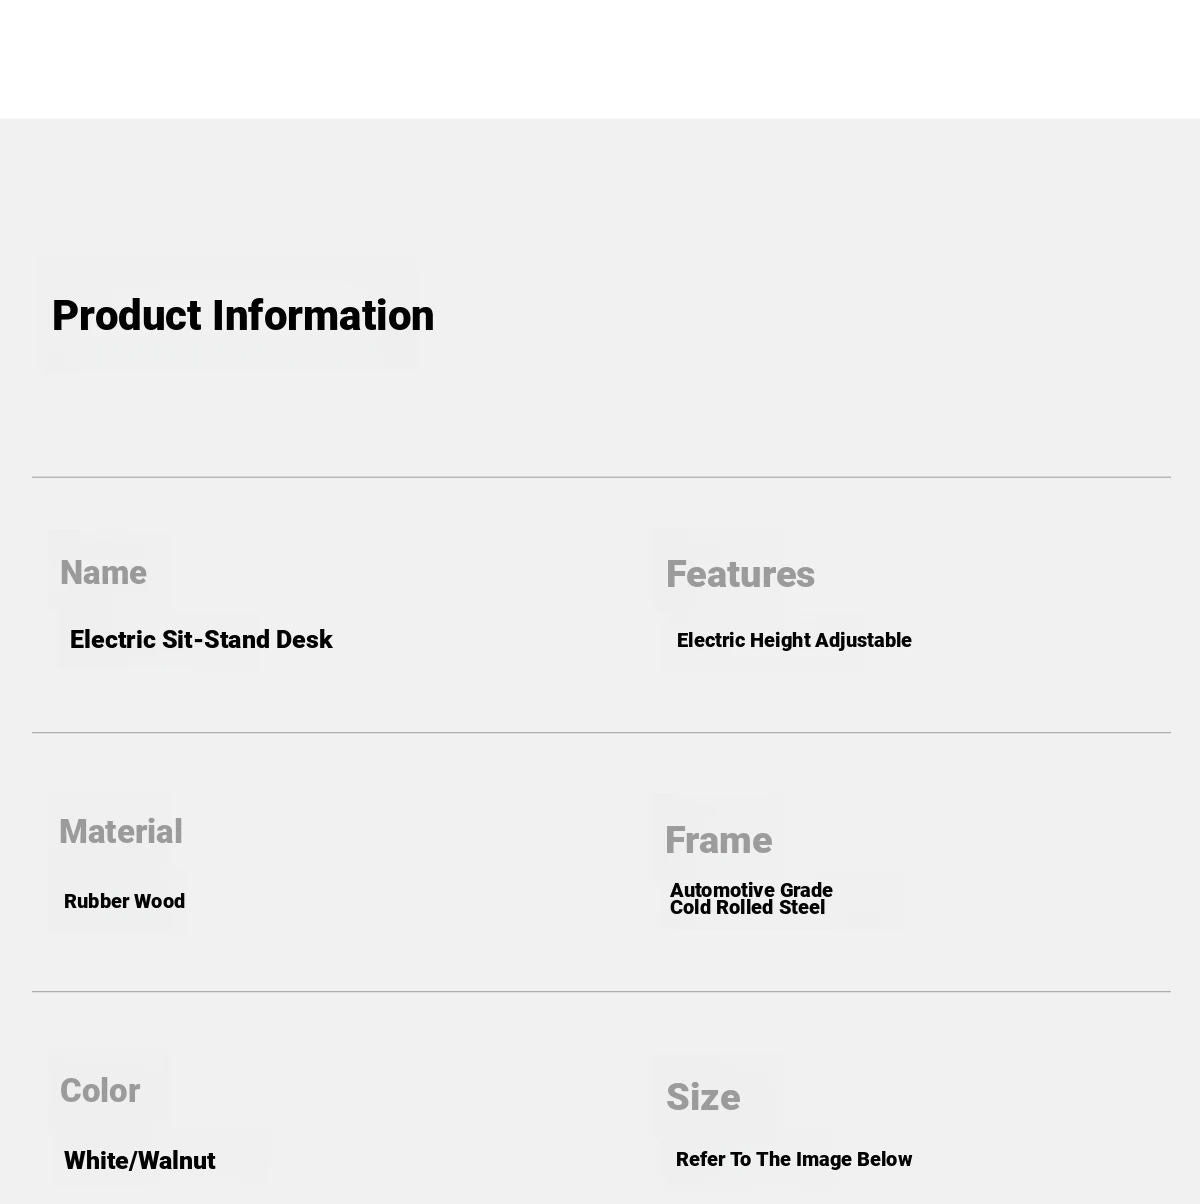Select the Size label

(x=703, y=1098)
